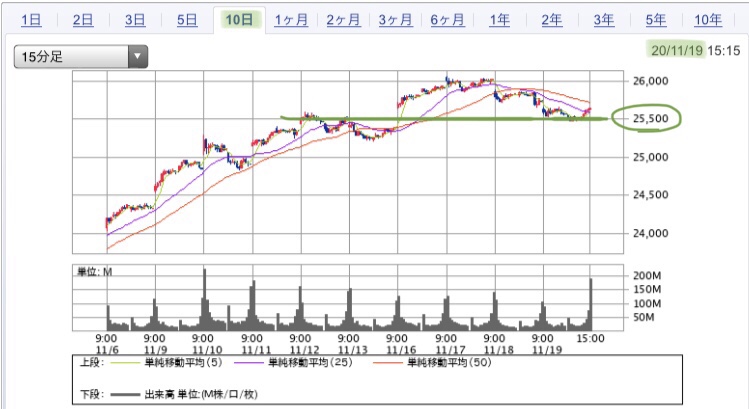Screen dimensions: 749x409
Task: Click the 11/6 opening candlestick on the price chart
Action: point(107,224)
